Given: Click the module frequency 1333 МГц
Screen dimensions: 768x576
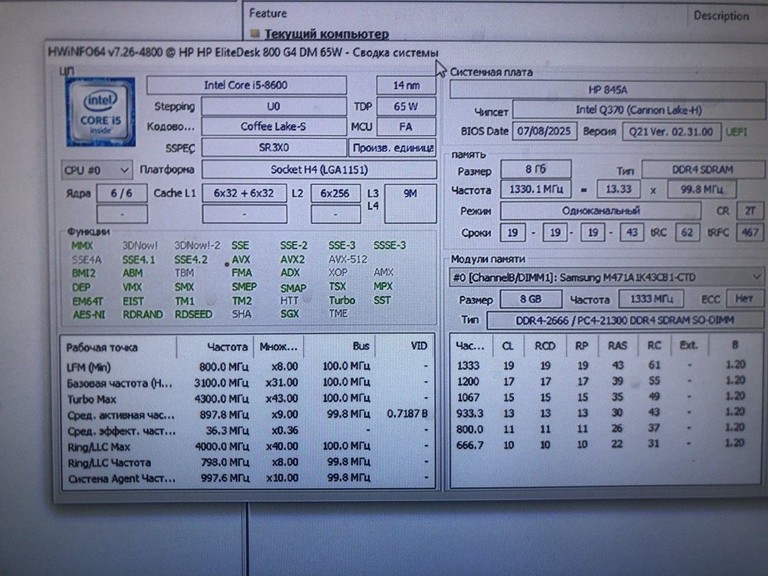Looking at the screenshot, I should click(x=651, y=298).
